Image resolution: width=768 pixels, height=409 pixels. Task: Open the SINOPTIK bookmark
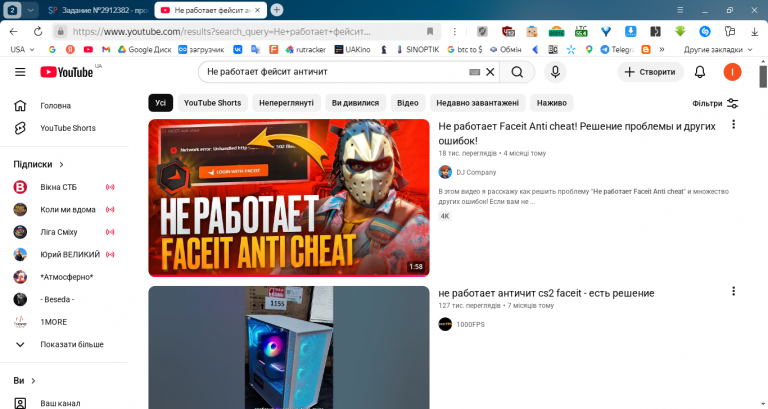pos(418,49)
